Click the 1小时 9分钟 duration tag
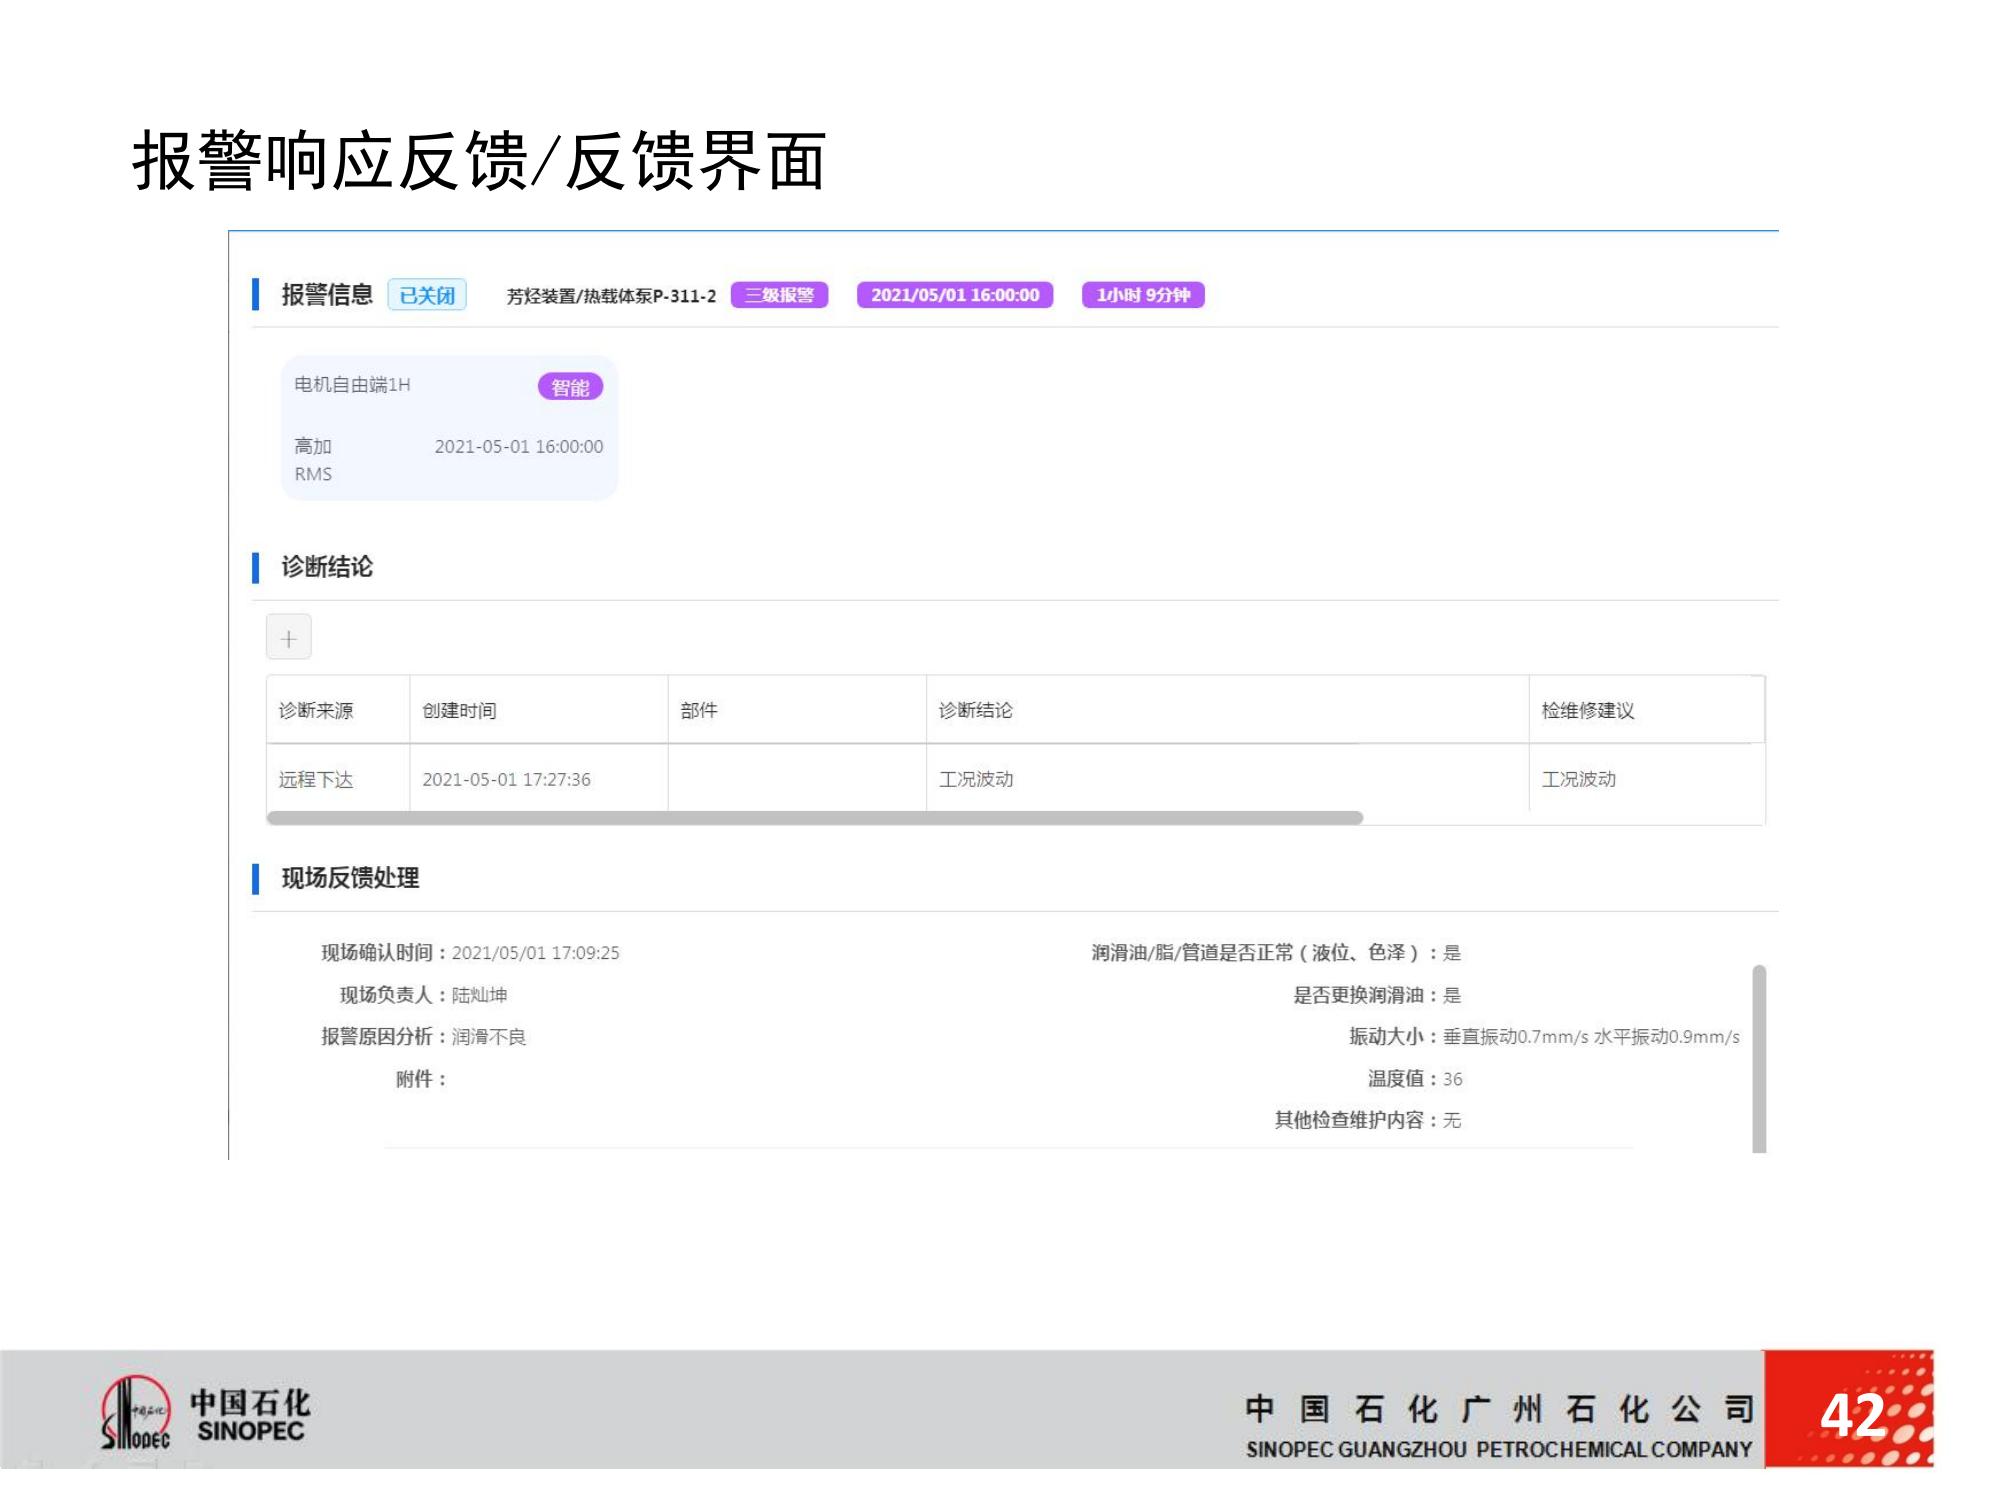Screen dimensions: 2000x1500 [x=1142, y=295]
